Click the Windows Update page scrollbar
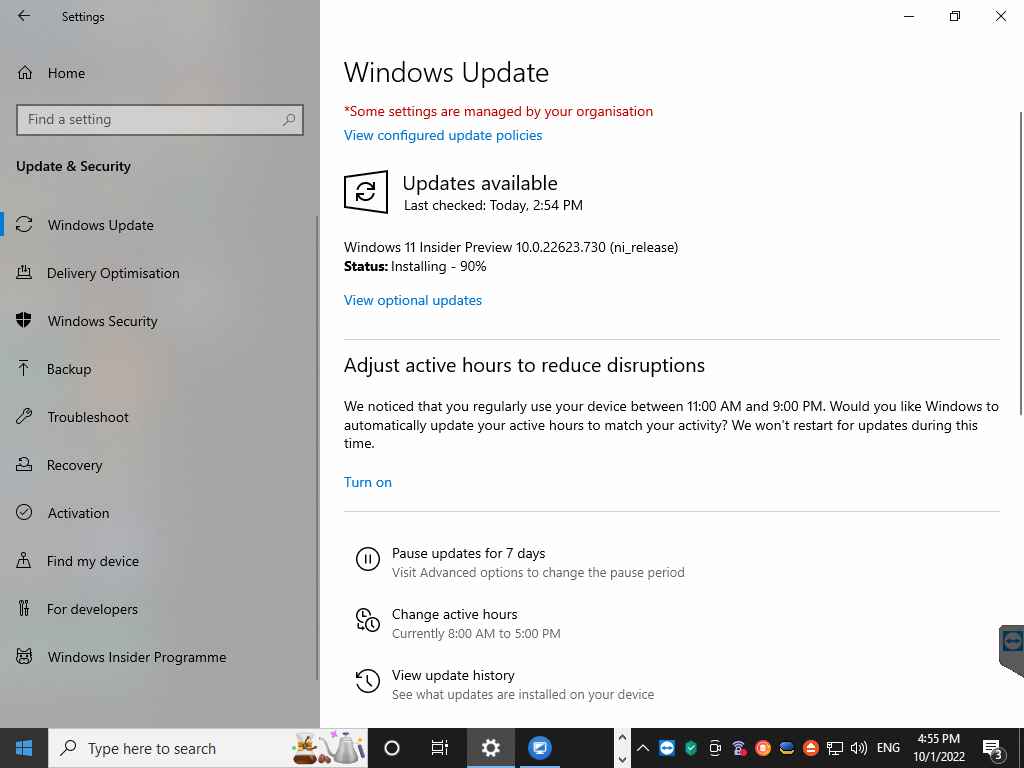The height and width of the screenshot is (768, 1024). 1021,261
